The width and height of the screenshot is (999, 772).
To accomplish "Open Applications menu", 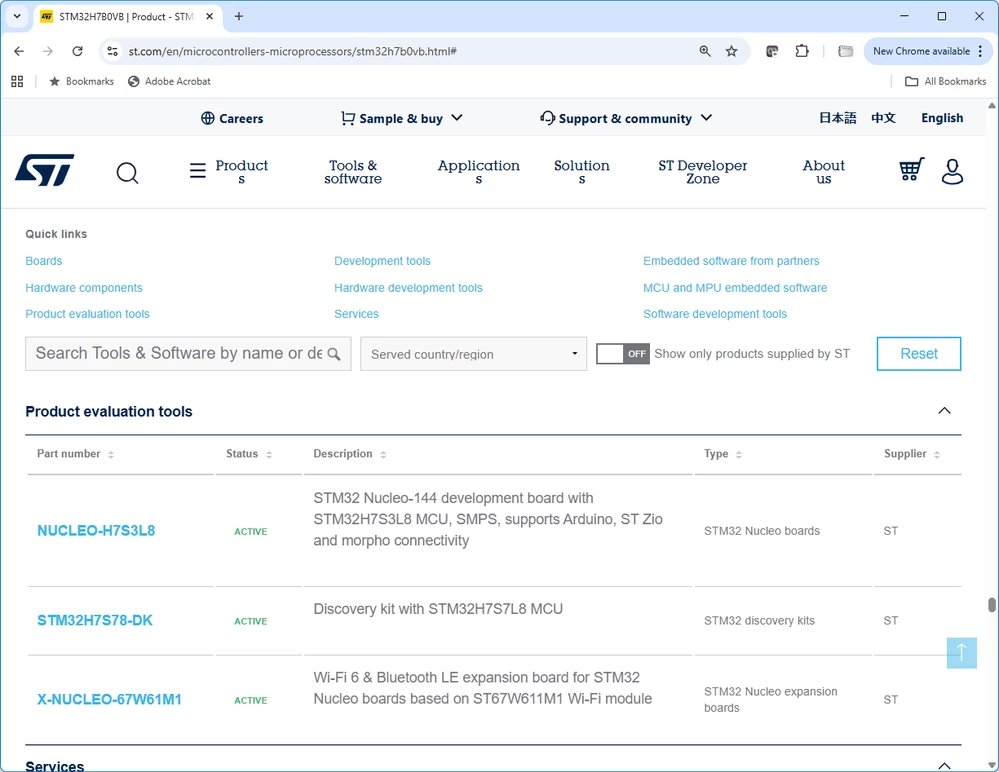I will [x=478, y=172].
